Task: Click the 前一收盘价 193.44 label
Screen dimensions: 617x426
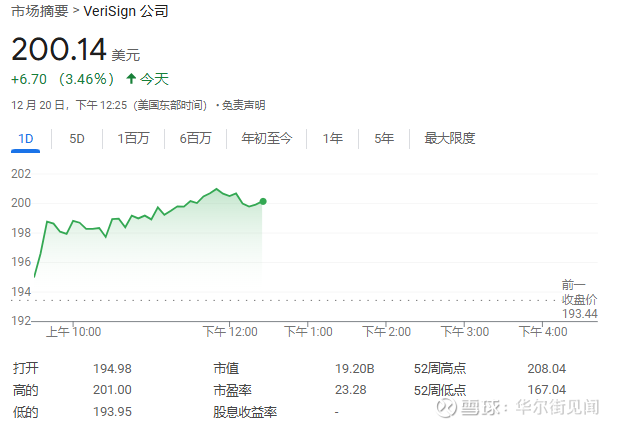Action: (579, 299)
